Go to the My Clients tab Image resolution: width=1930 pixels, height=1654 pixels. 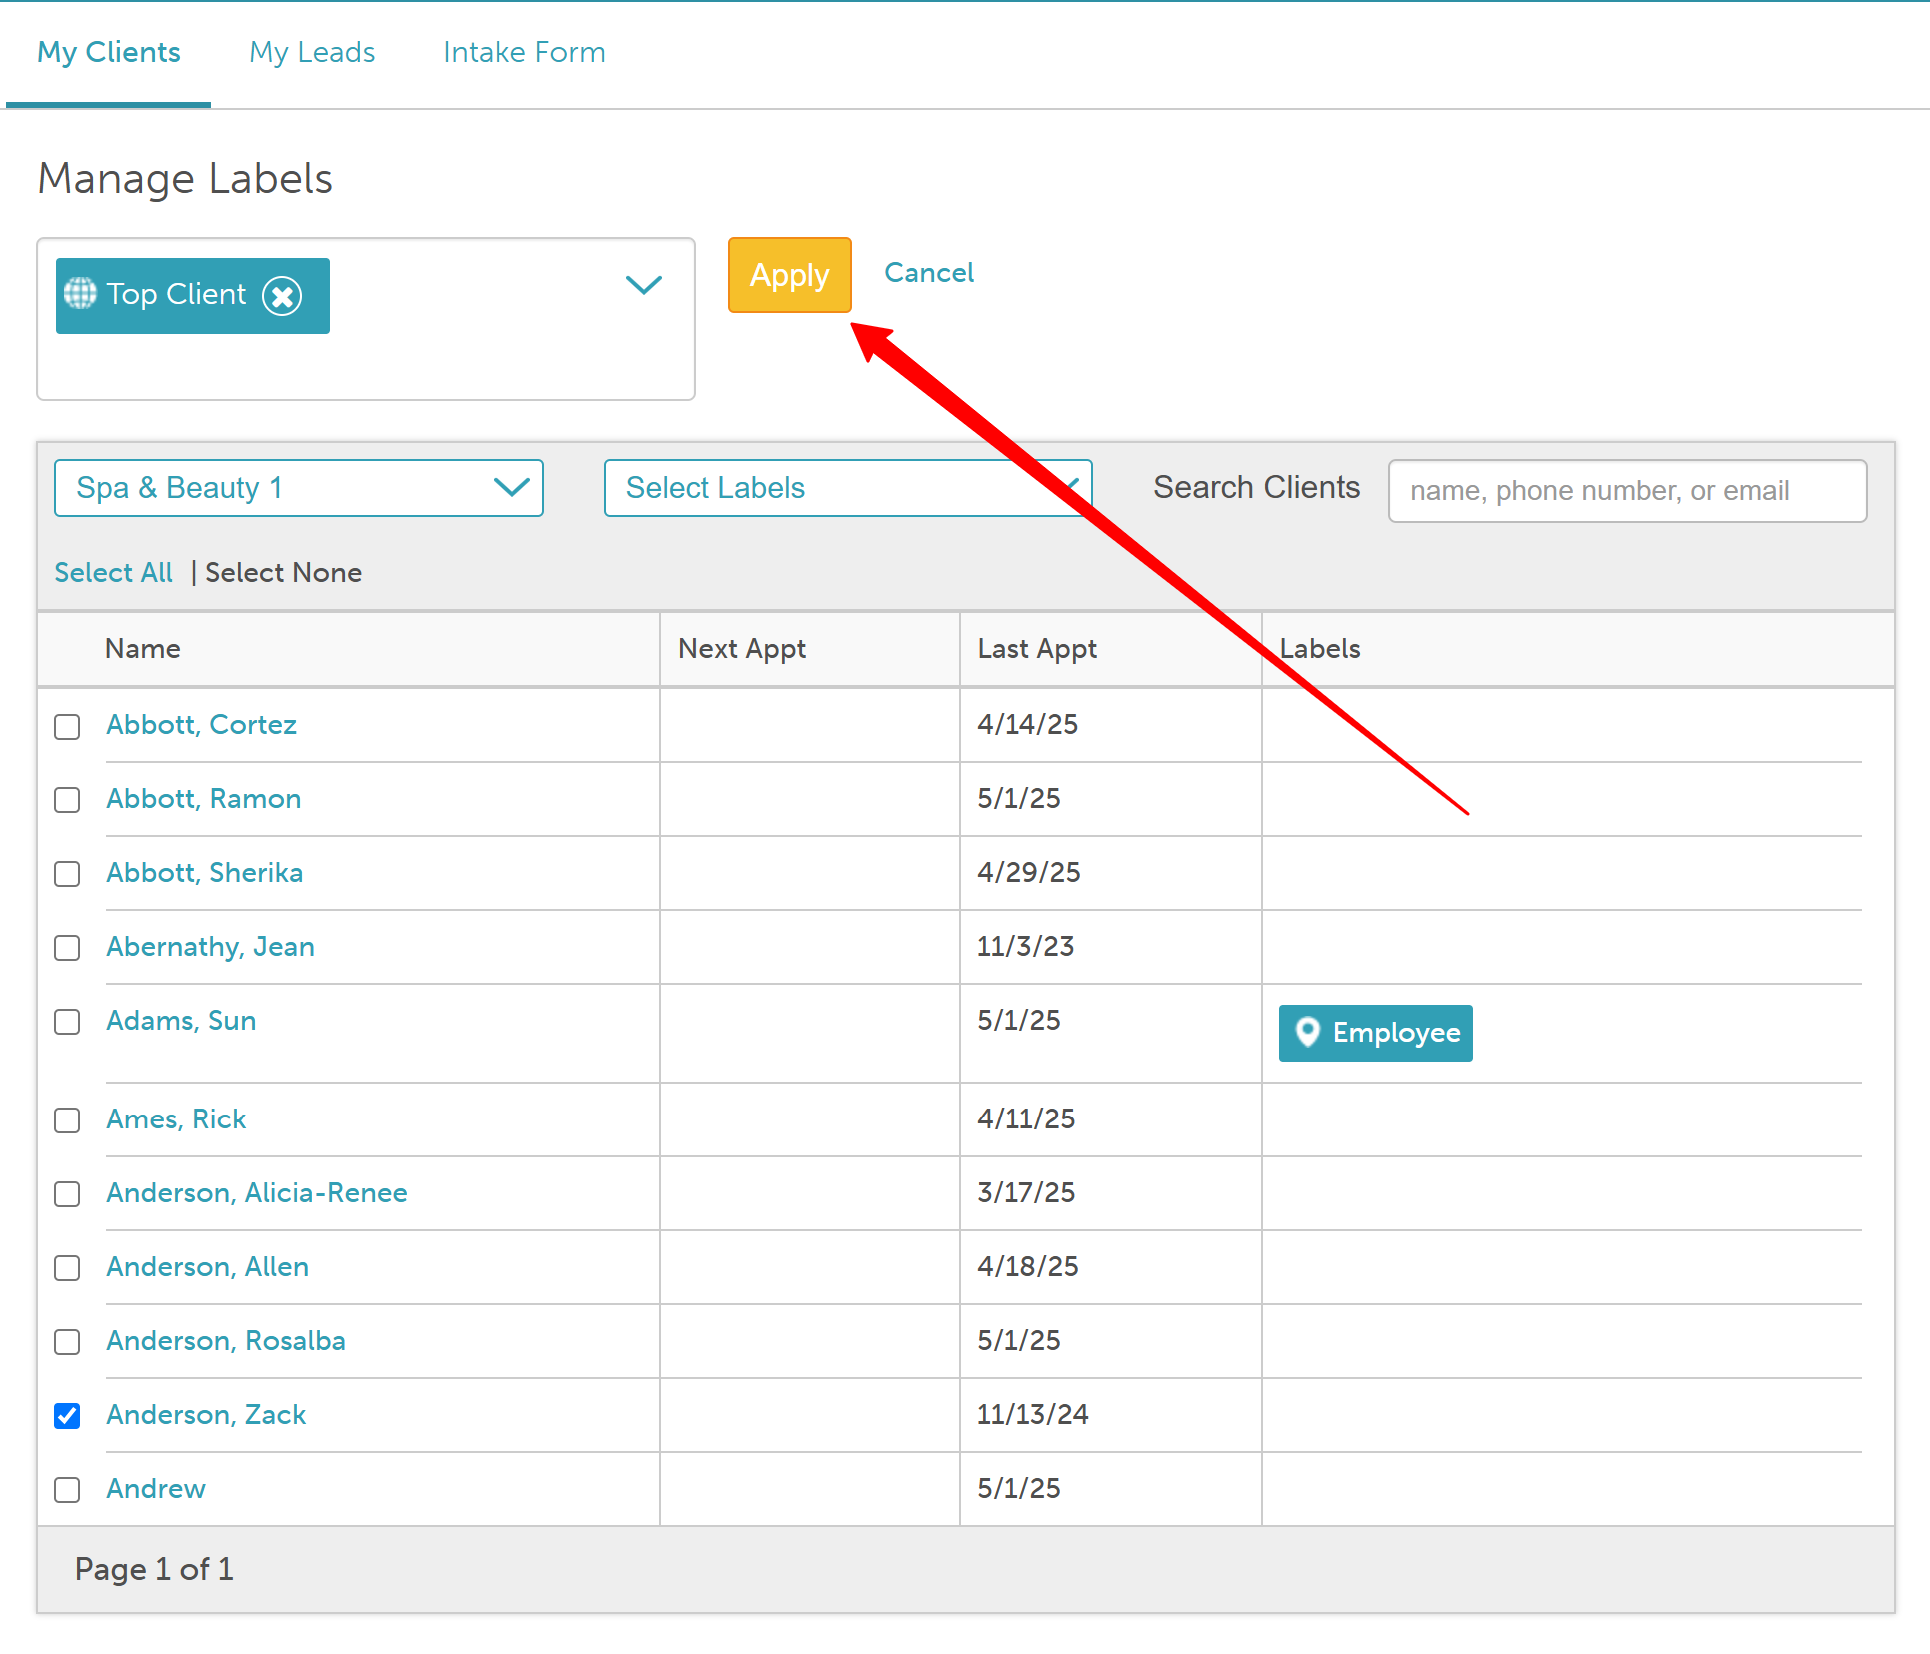(x=109, y=52)
